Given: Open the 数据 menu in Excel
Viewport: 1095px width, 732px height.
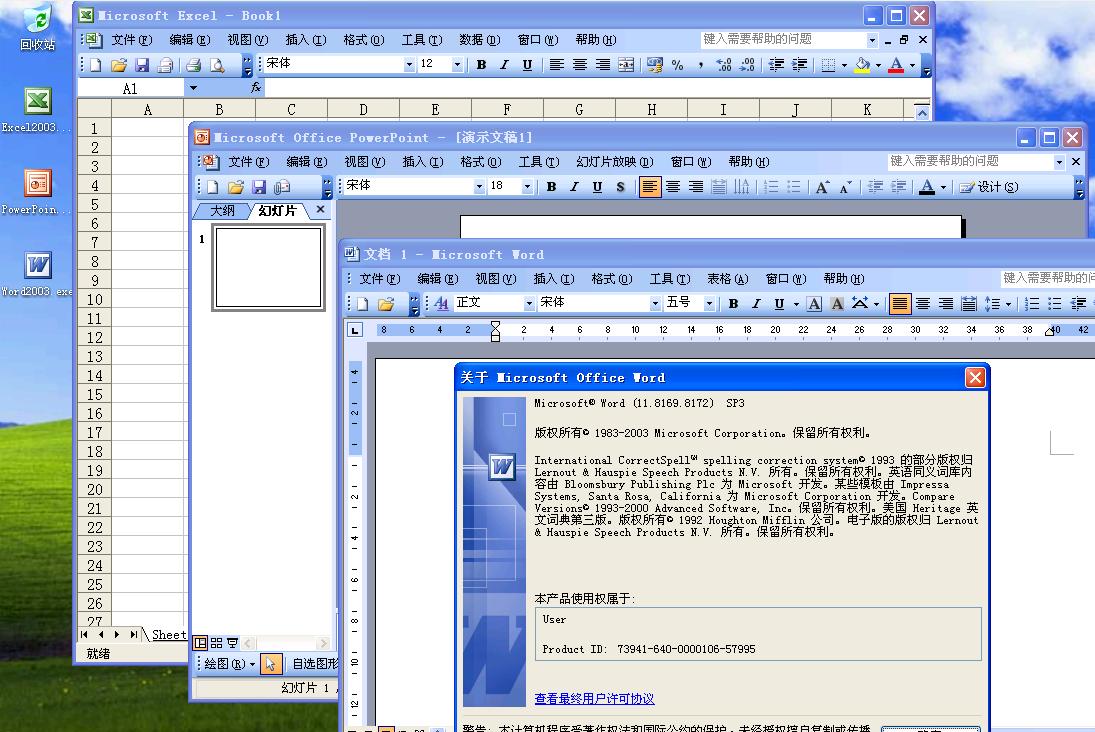Looking at the screenshot, I should coord(479,40).
